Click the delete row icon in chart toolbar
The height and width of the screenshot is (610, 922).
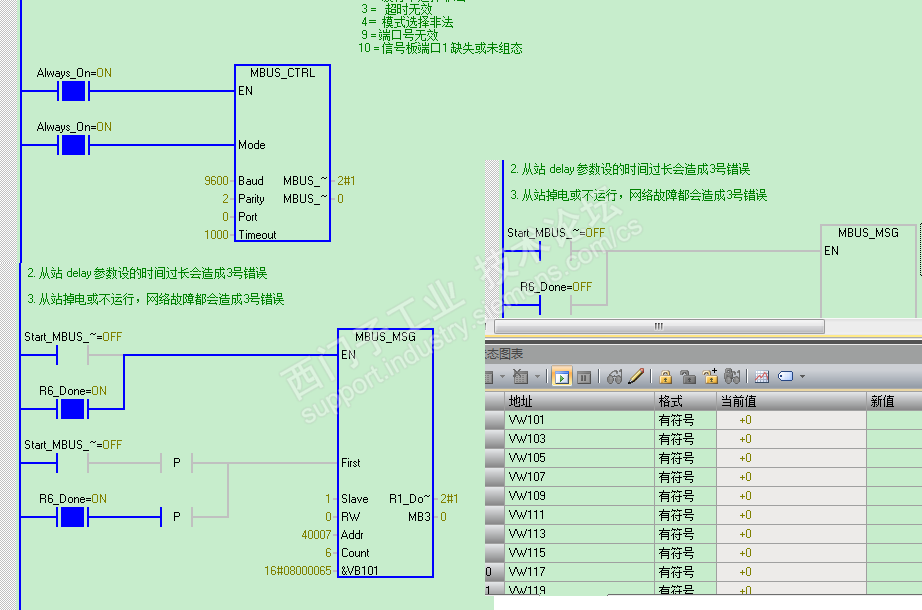520,376
